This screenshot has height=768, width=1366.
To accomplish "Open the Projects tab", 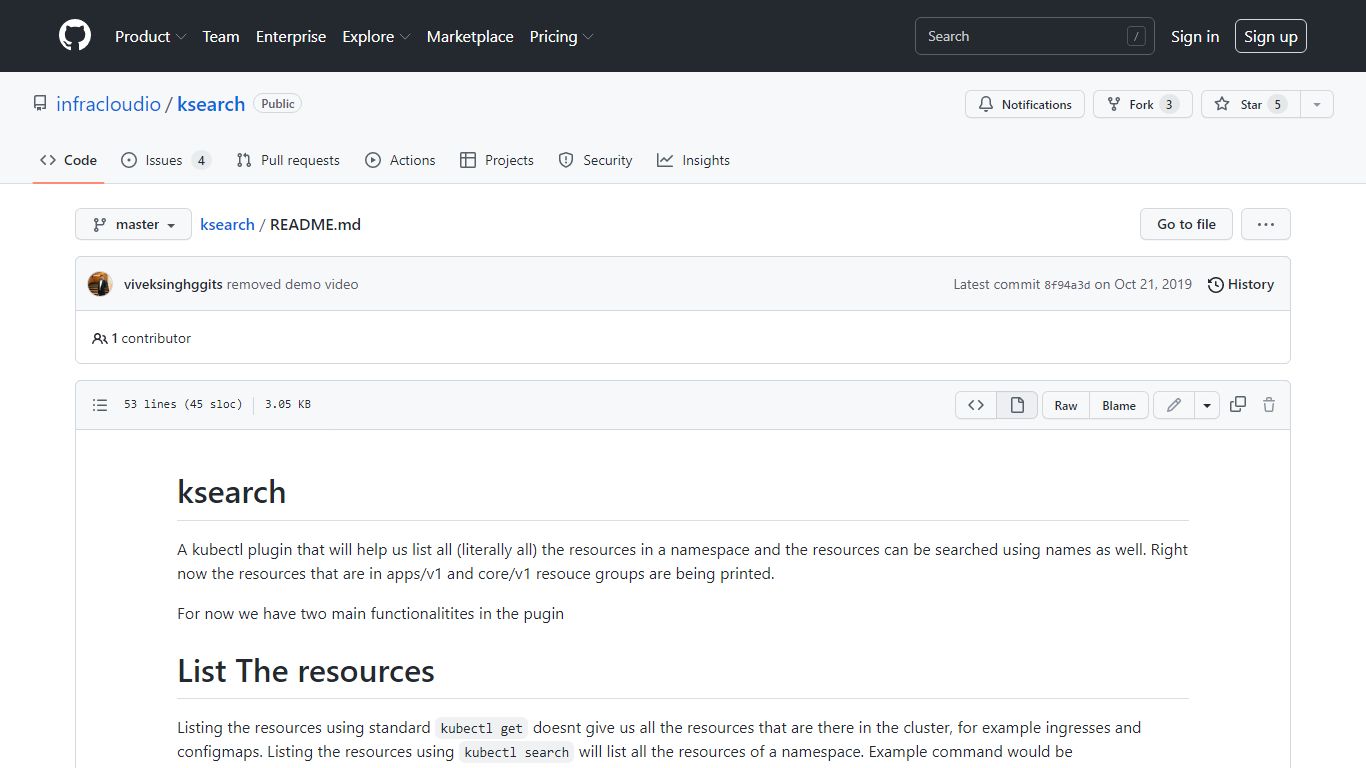I will tap(497, 160).
